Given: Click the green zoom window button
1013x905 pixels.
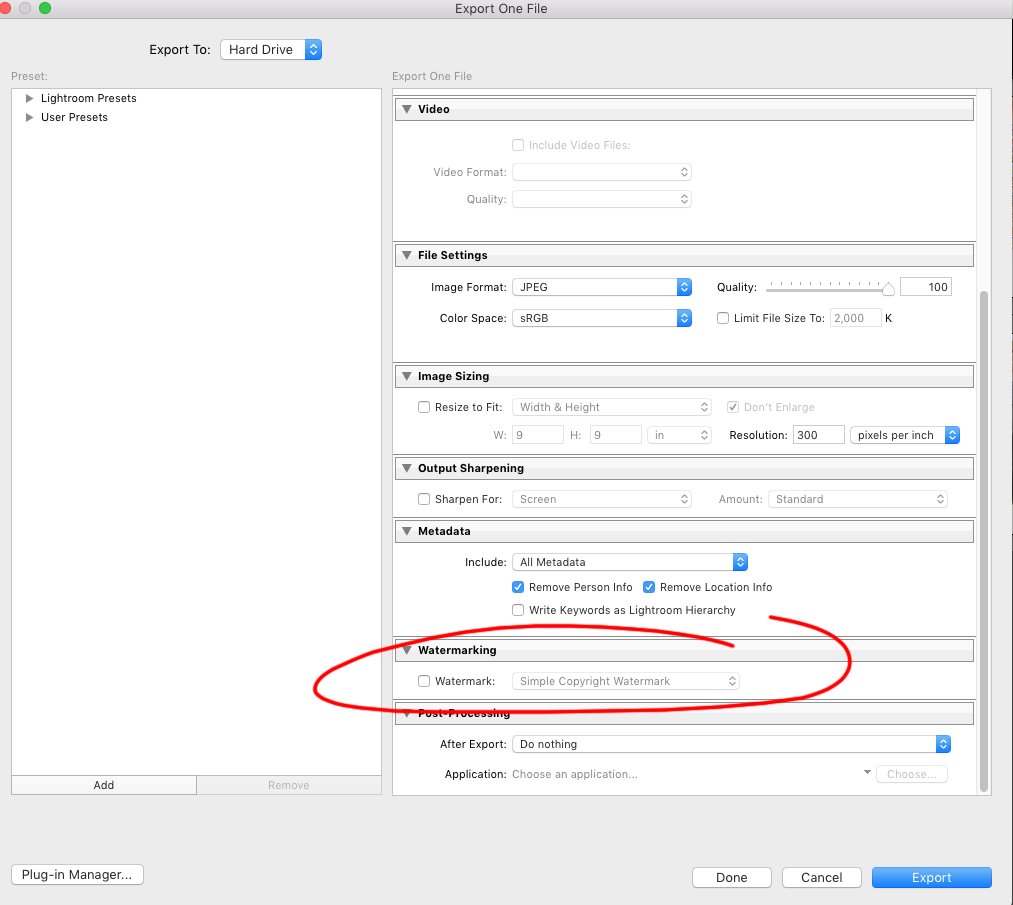Looking at the screenshot, I should pos(45,8).
